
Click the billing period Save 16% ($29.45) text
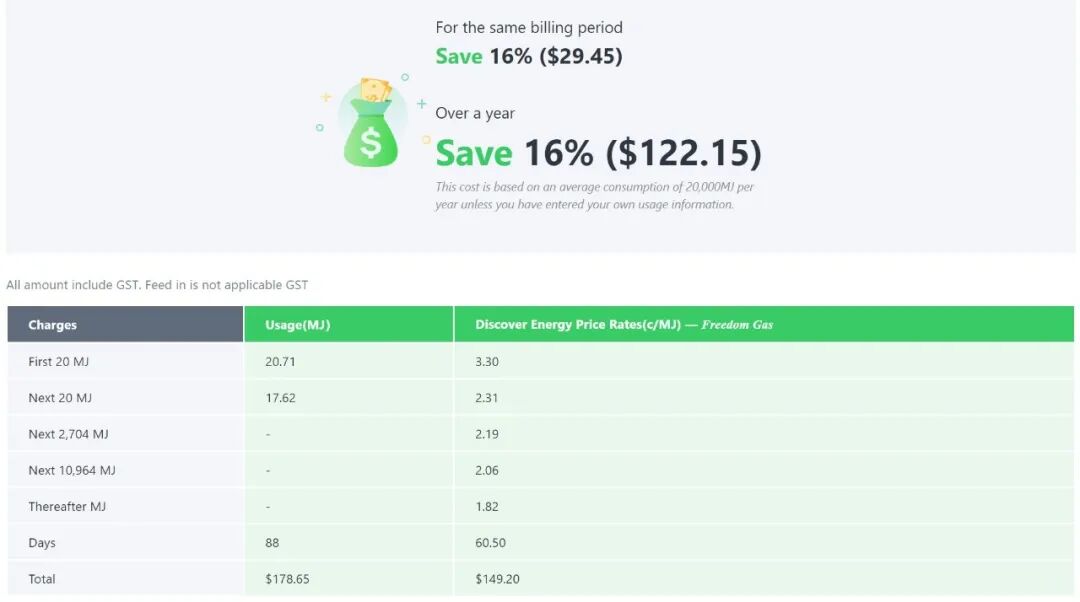(529, 56)
